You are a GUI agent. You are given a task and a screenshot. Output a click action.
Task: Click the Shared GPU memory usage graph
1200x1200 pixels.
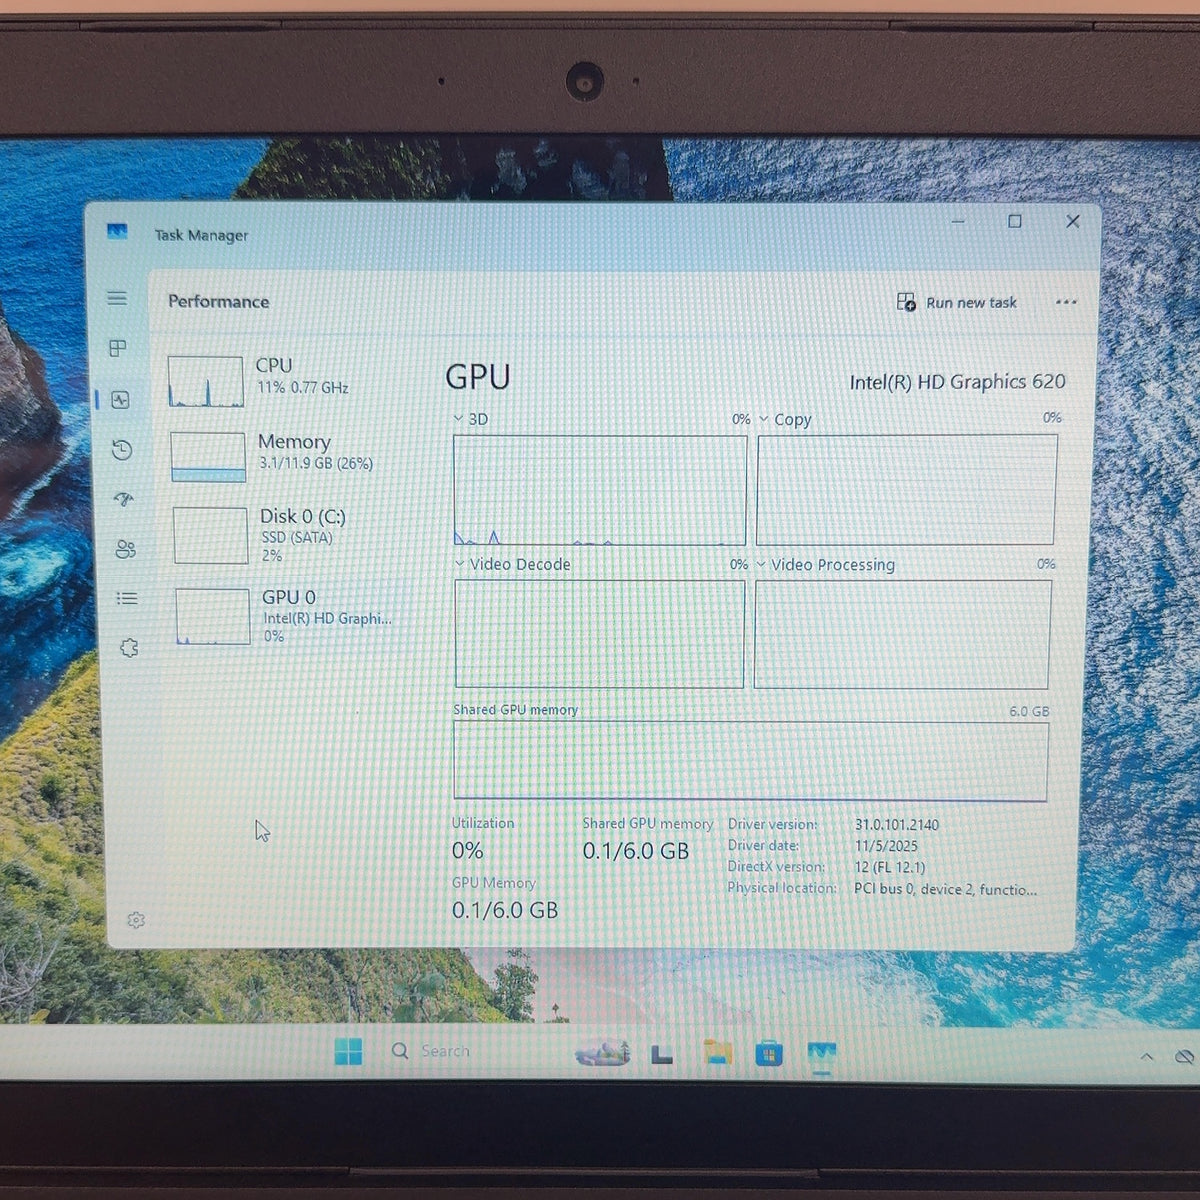click(x=751, y=761)
